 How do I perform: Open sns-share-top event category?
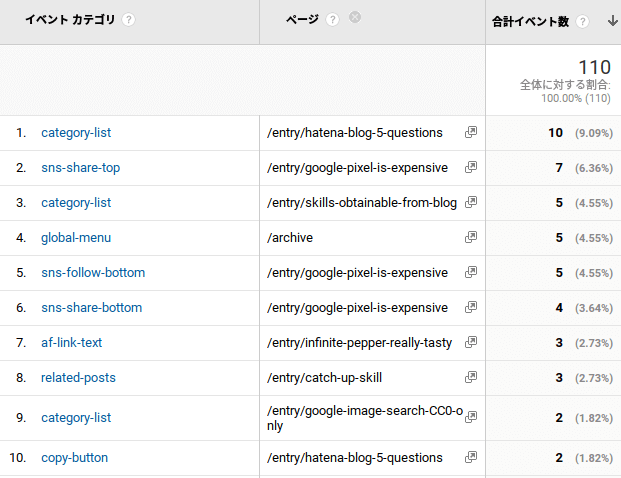click(x=80, y=168)
